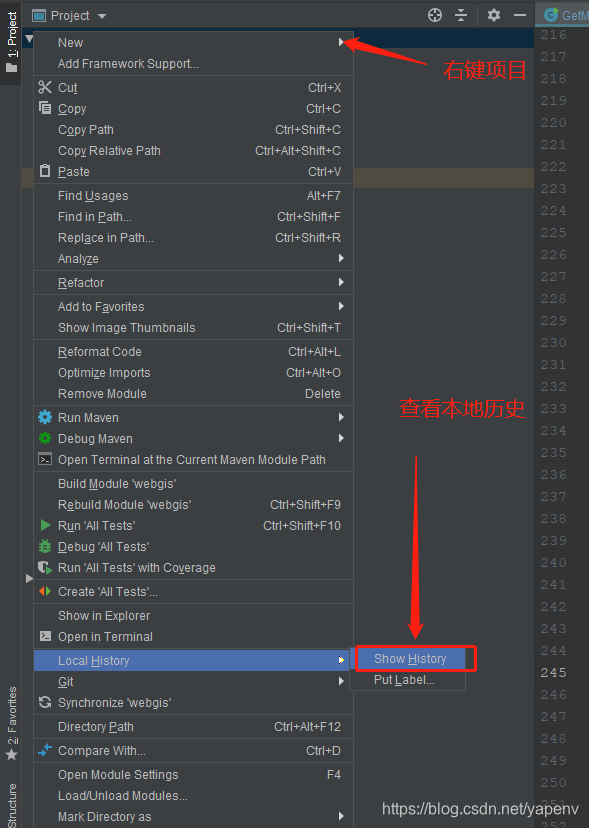Click Local History menu entry
This screenshot has height=828, width=589.
(191, 661)
